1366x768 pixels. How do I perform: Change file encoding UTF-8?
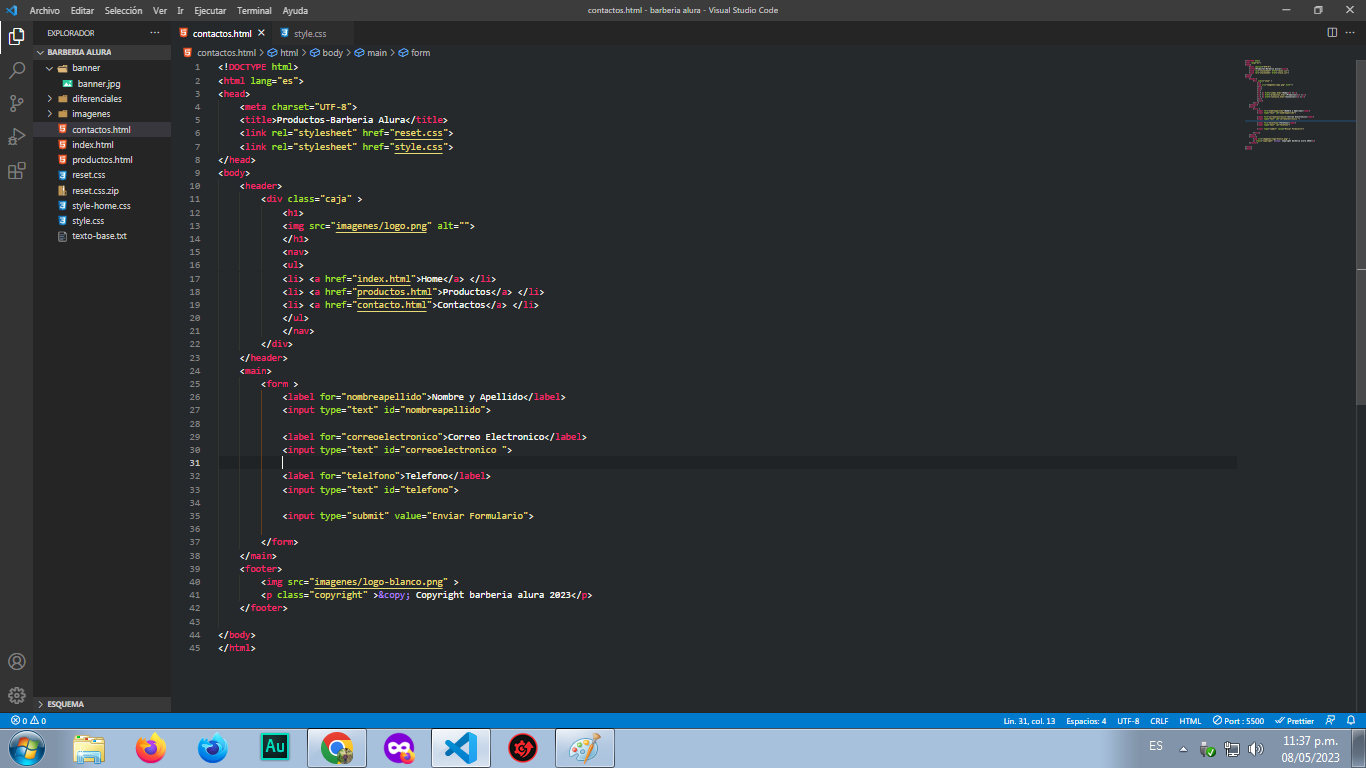[x=1128, y=720]
